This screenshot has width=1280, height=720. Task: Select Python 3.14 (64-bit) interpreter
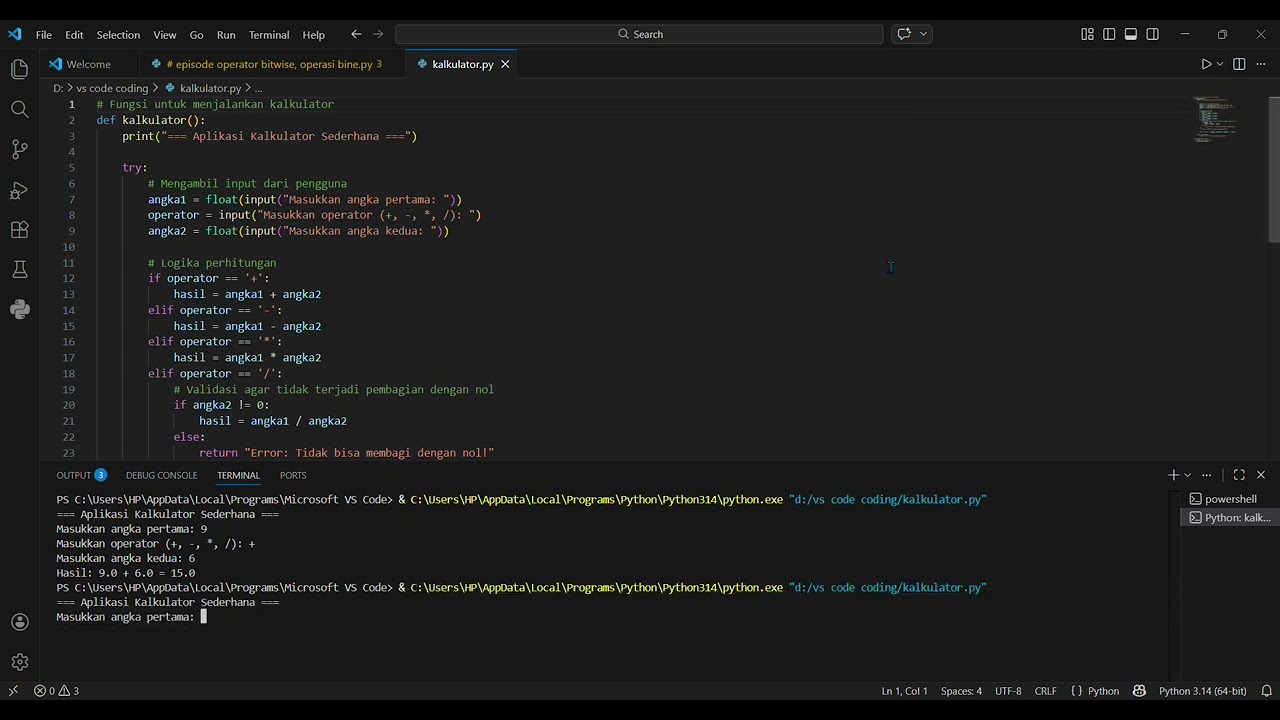coord(1203,691)
